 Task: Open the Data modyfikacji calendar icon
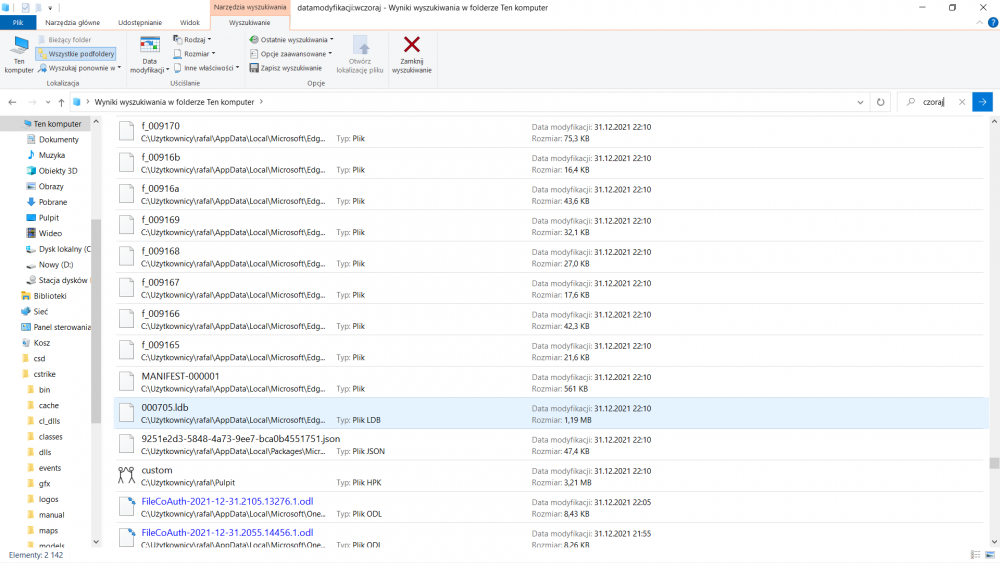pos(150,45)
